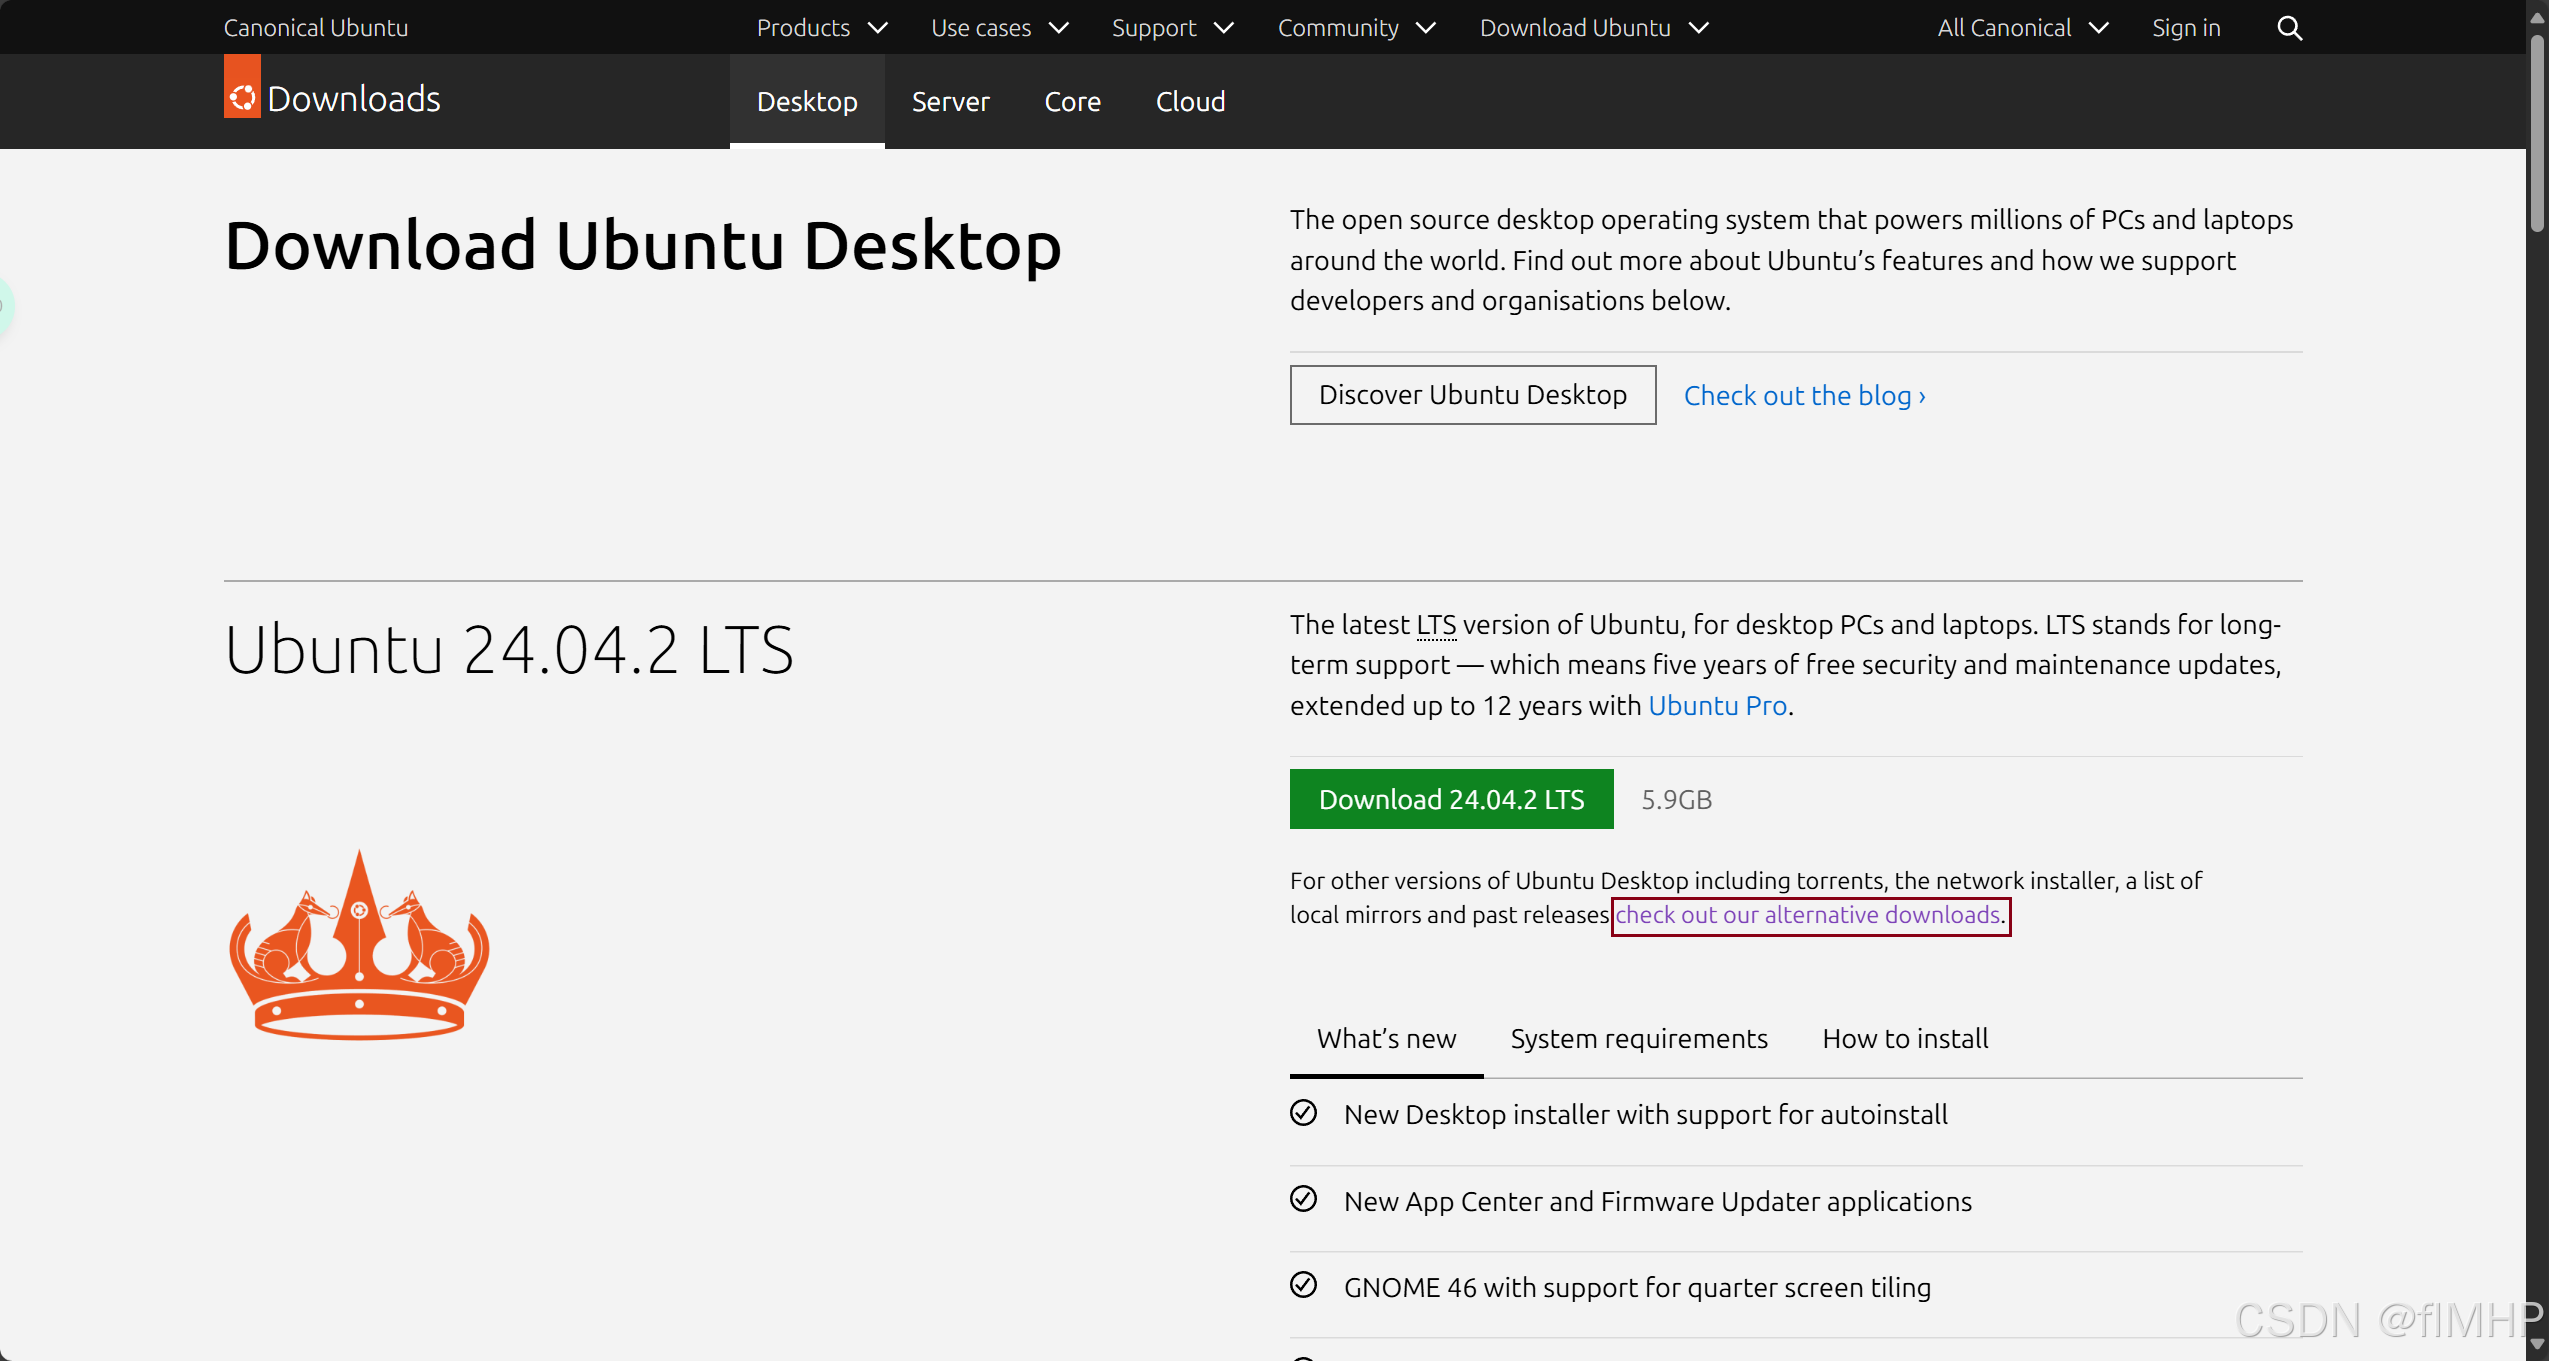Click checkmark icon beside New App Center
Viewport: 2549px width, 1361px height.
click(1303, 1199)
